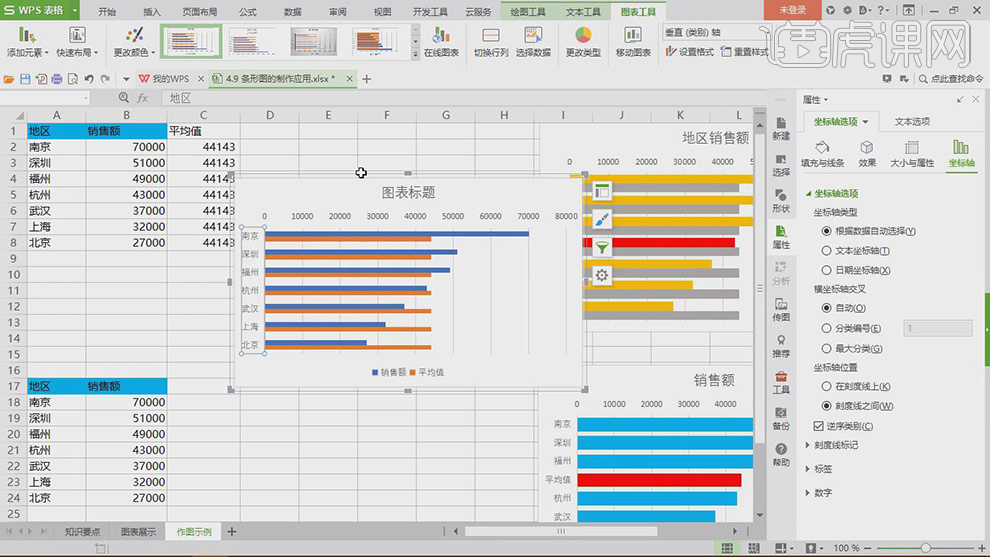Screen dimensions: 990x557
Task: Open the 效果 (Effects) section
Action: (x=867, y=154)
